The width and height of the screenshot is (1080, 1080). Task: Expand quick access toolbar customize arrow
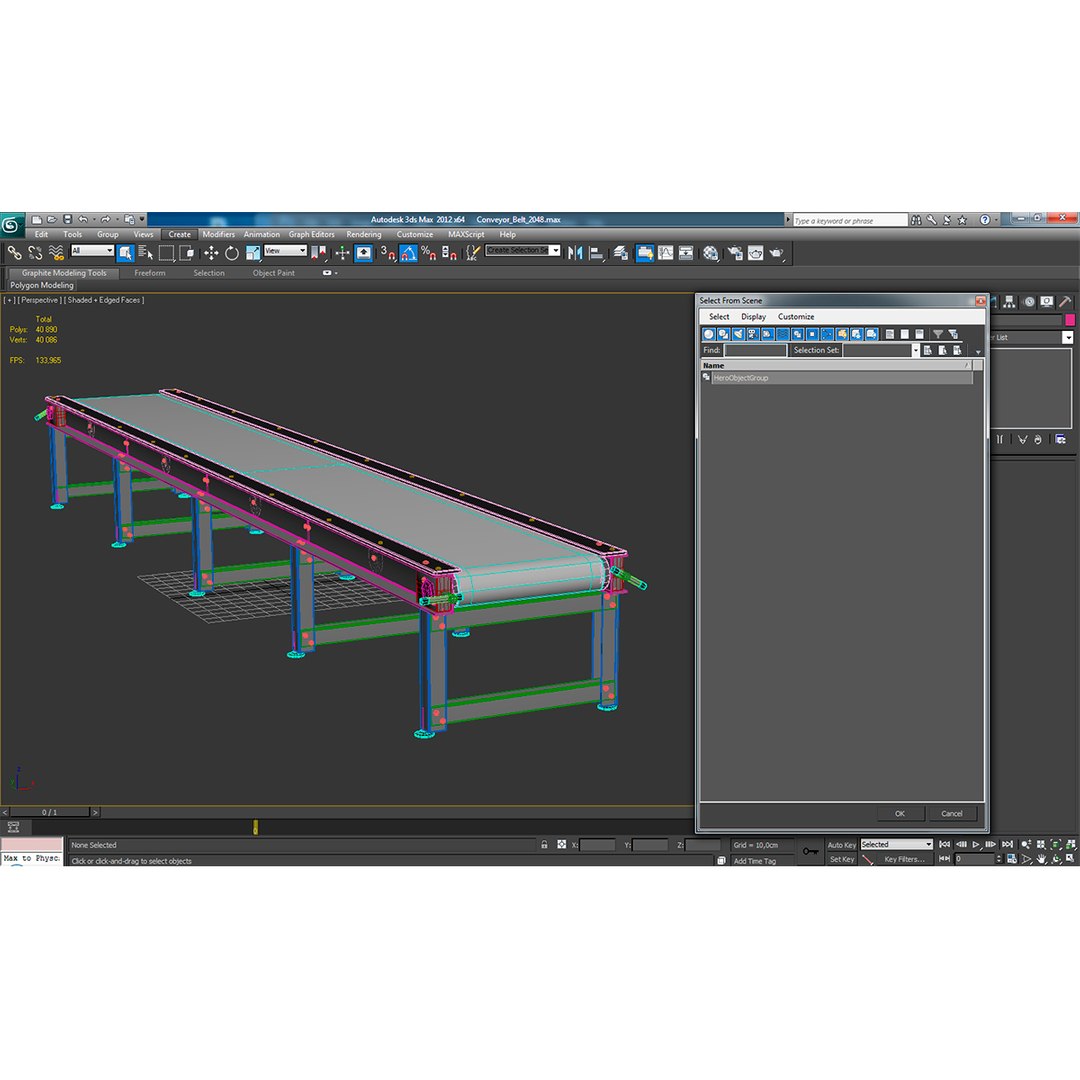click(143, 219)
